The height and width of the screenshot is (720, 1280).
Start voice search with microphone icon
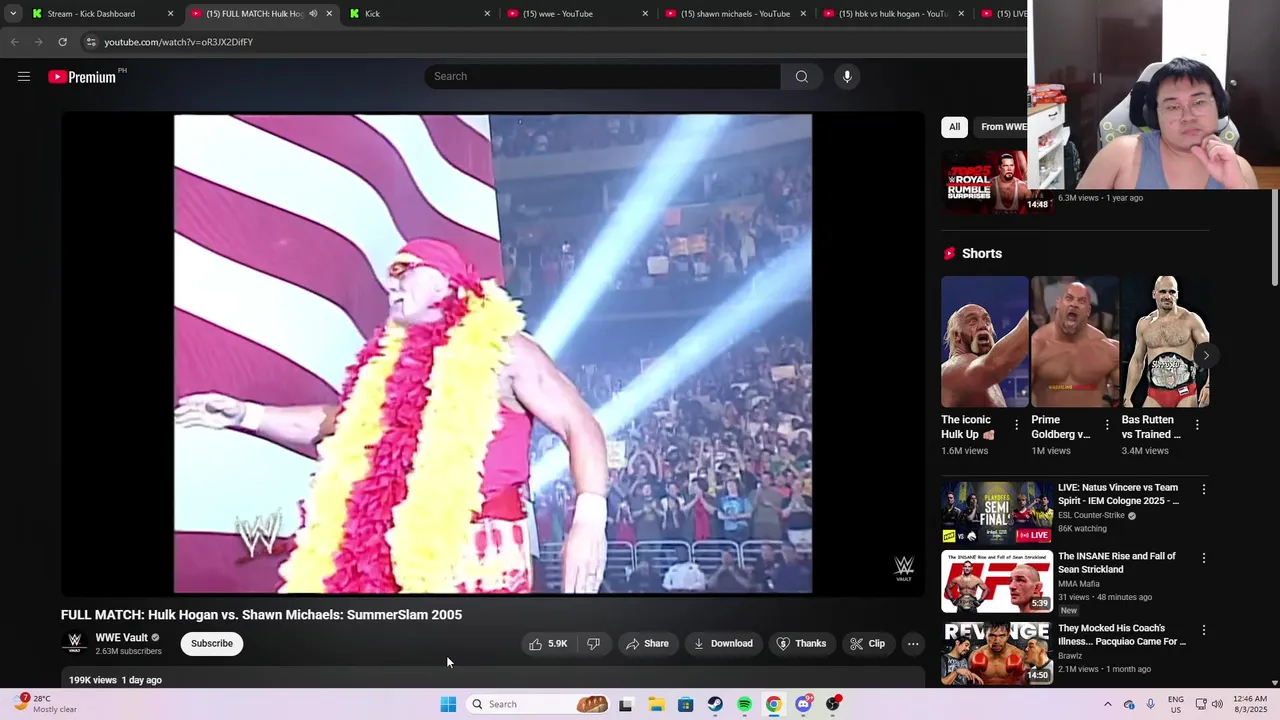tap(847, 76)
